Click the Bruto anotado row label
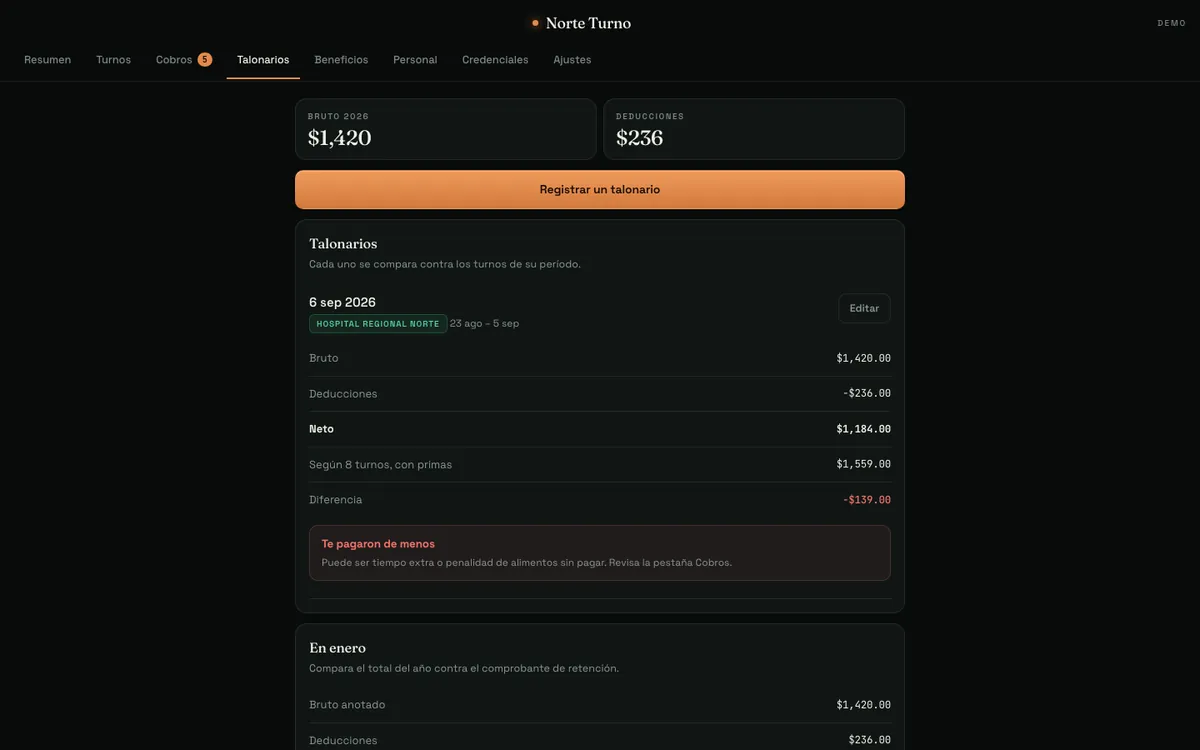The height and width of the screenshot is (750, 1200). (347, 705)
